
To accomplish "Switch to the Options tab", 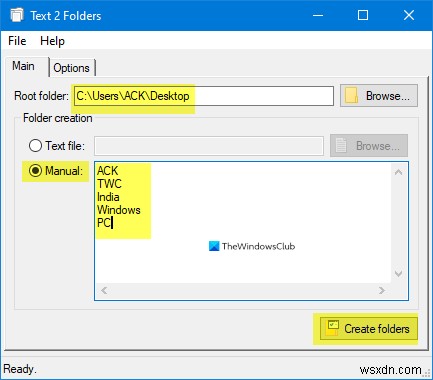I will tap(72, 68).
